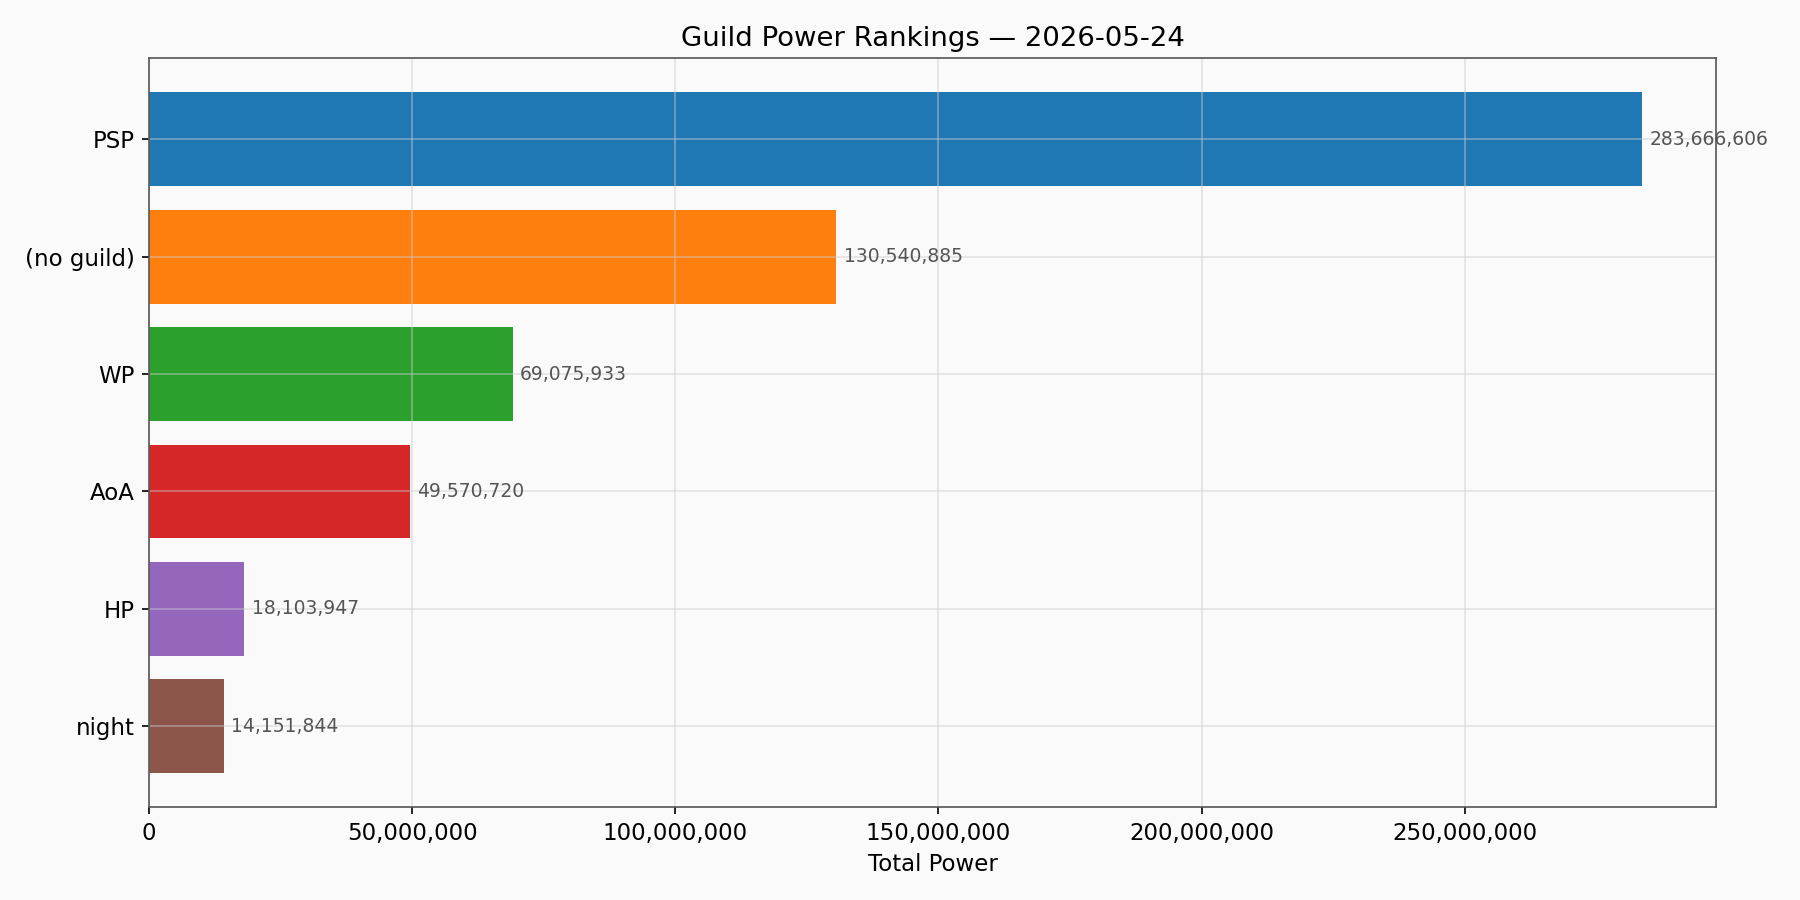
Task: Click the value 14,151,844
Action: point(284,726)
